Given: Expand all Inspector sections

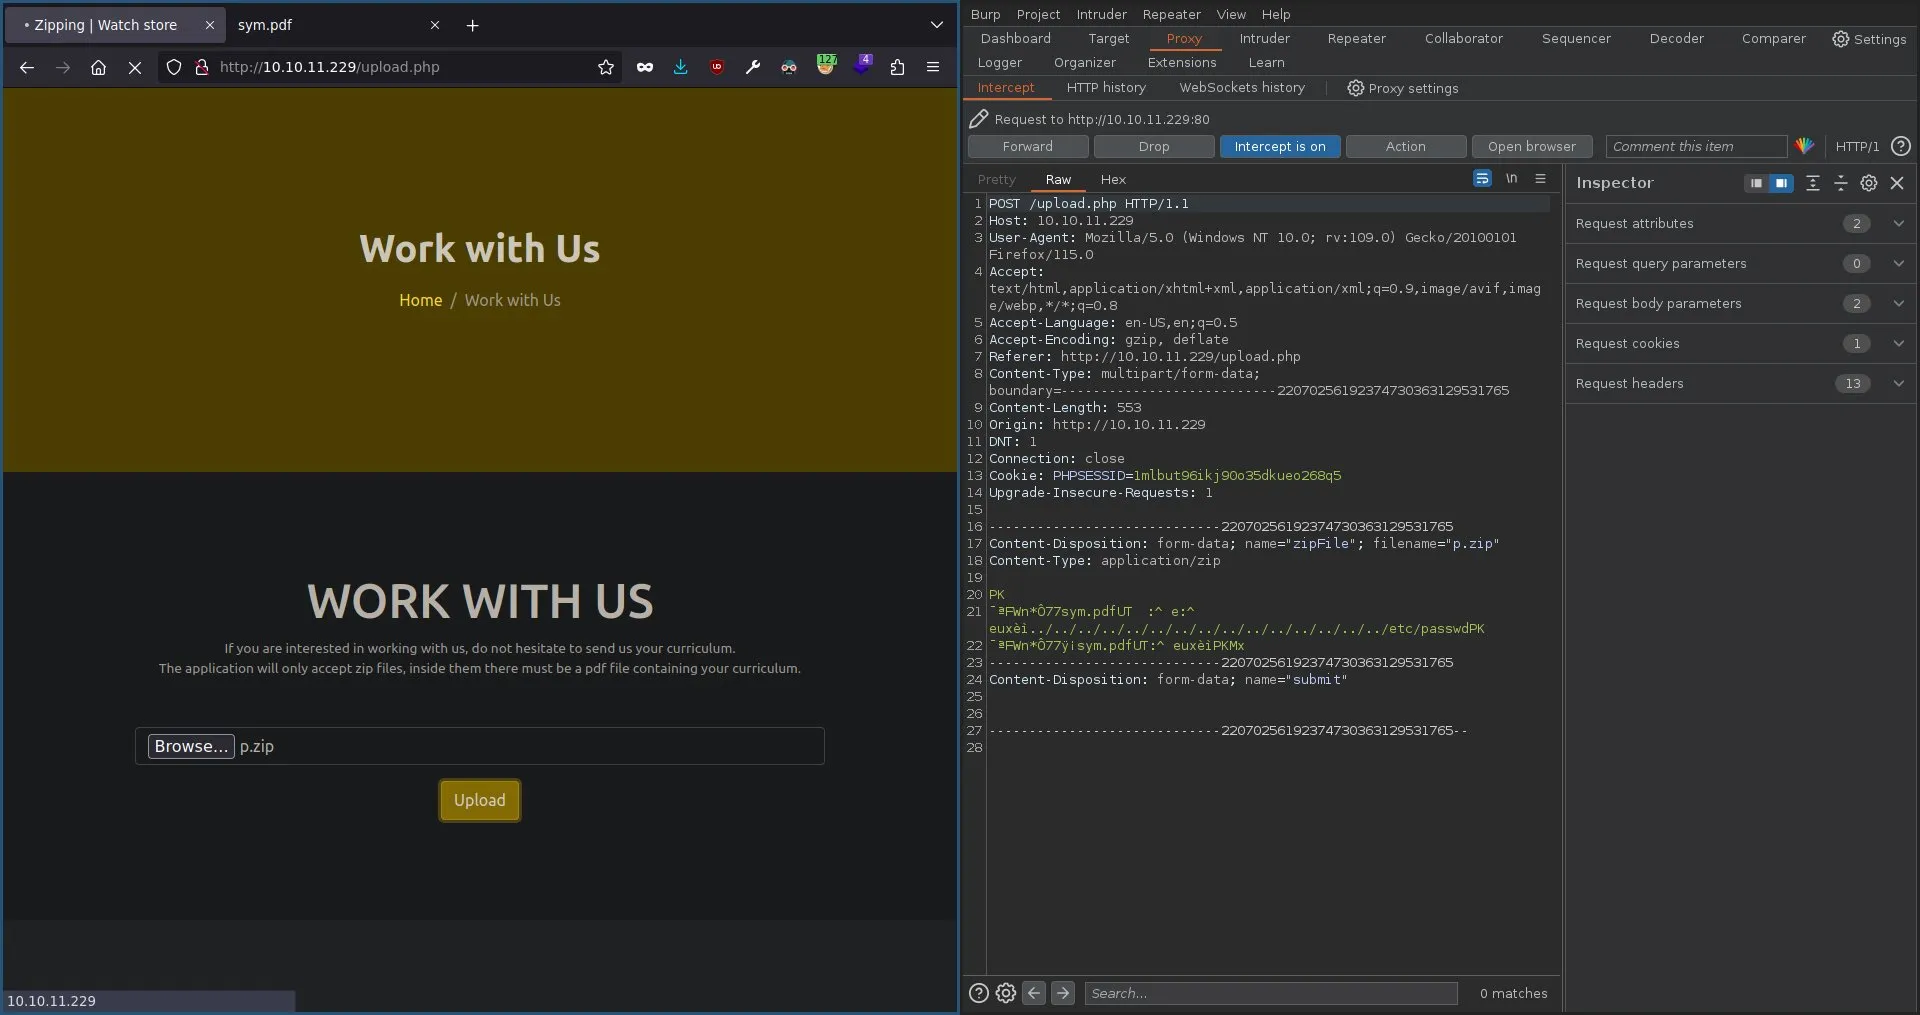Looking at the screenshot, I should (x=1813, y=183).
